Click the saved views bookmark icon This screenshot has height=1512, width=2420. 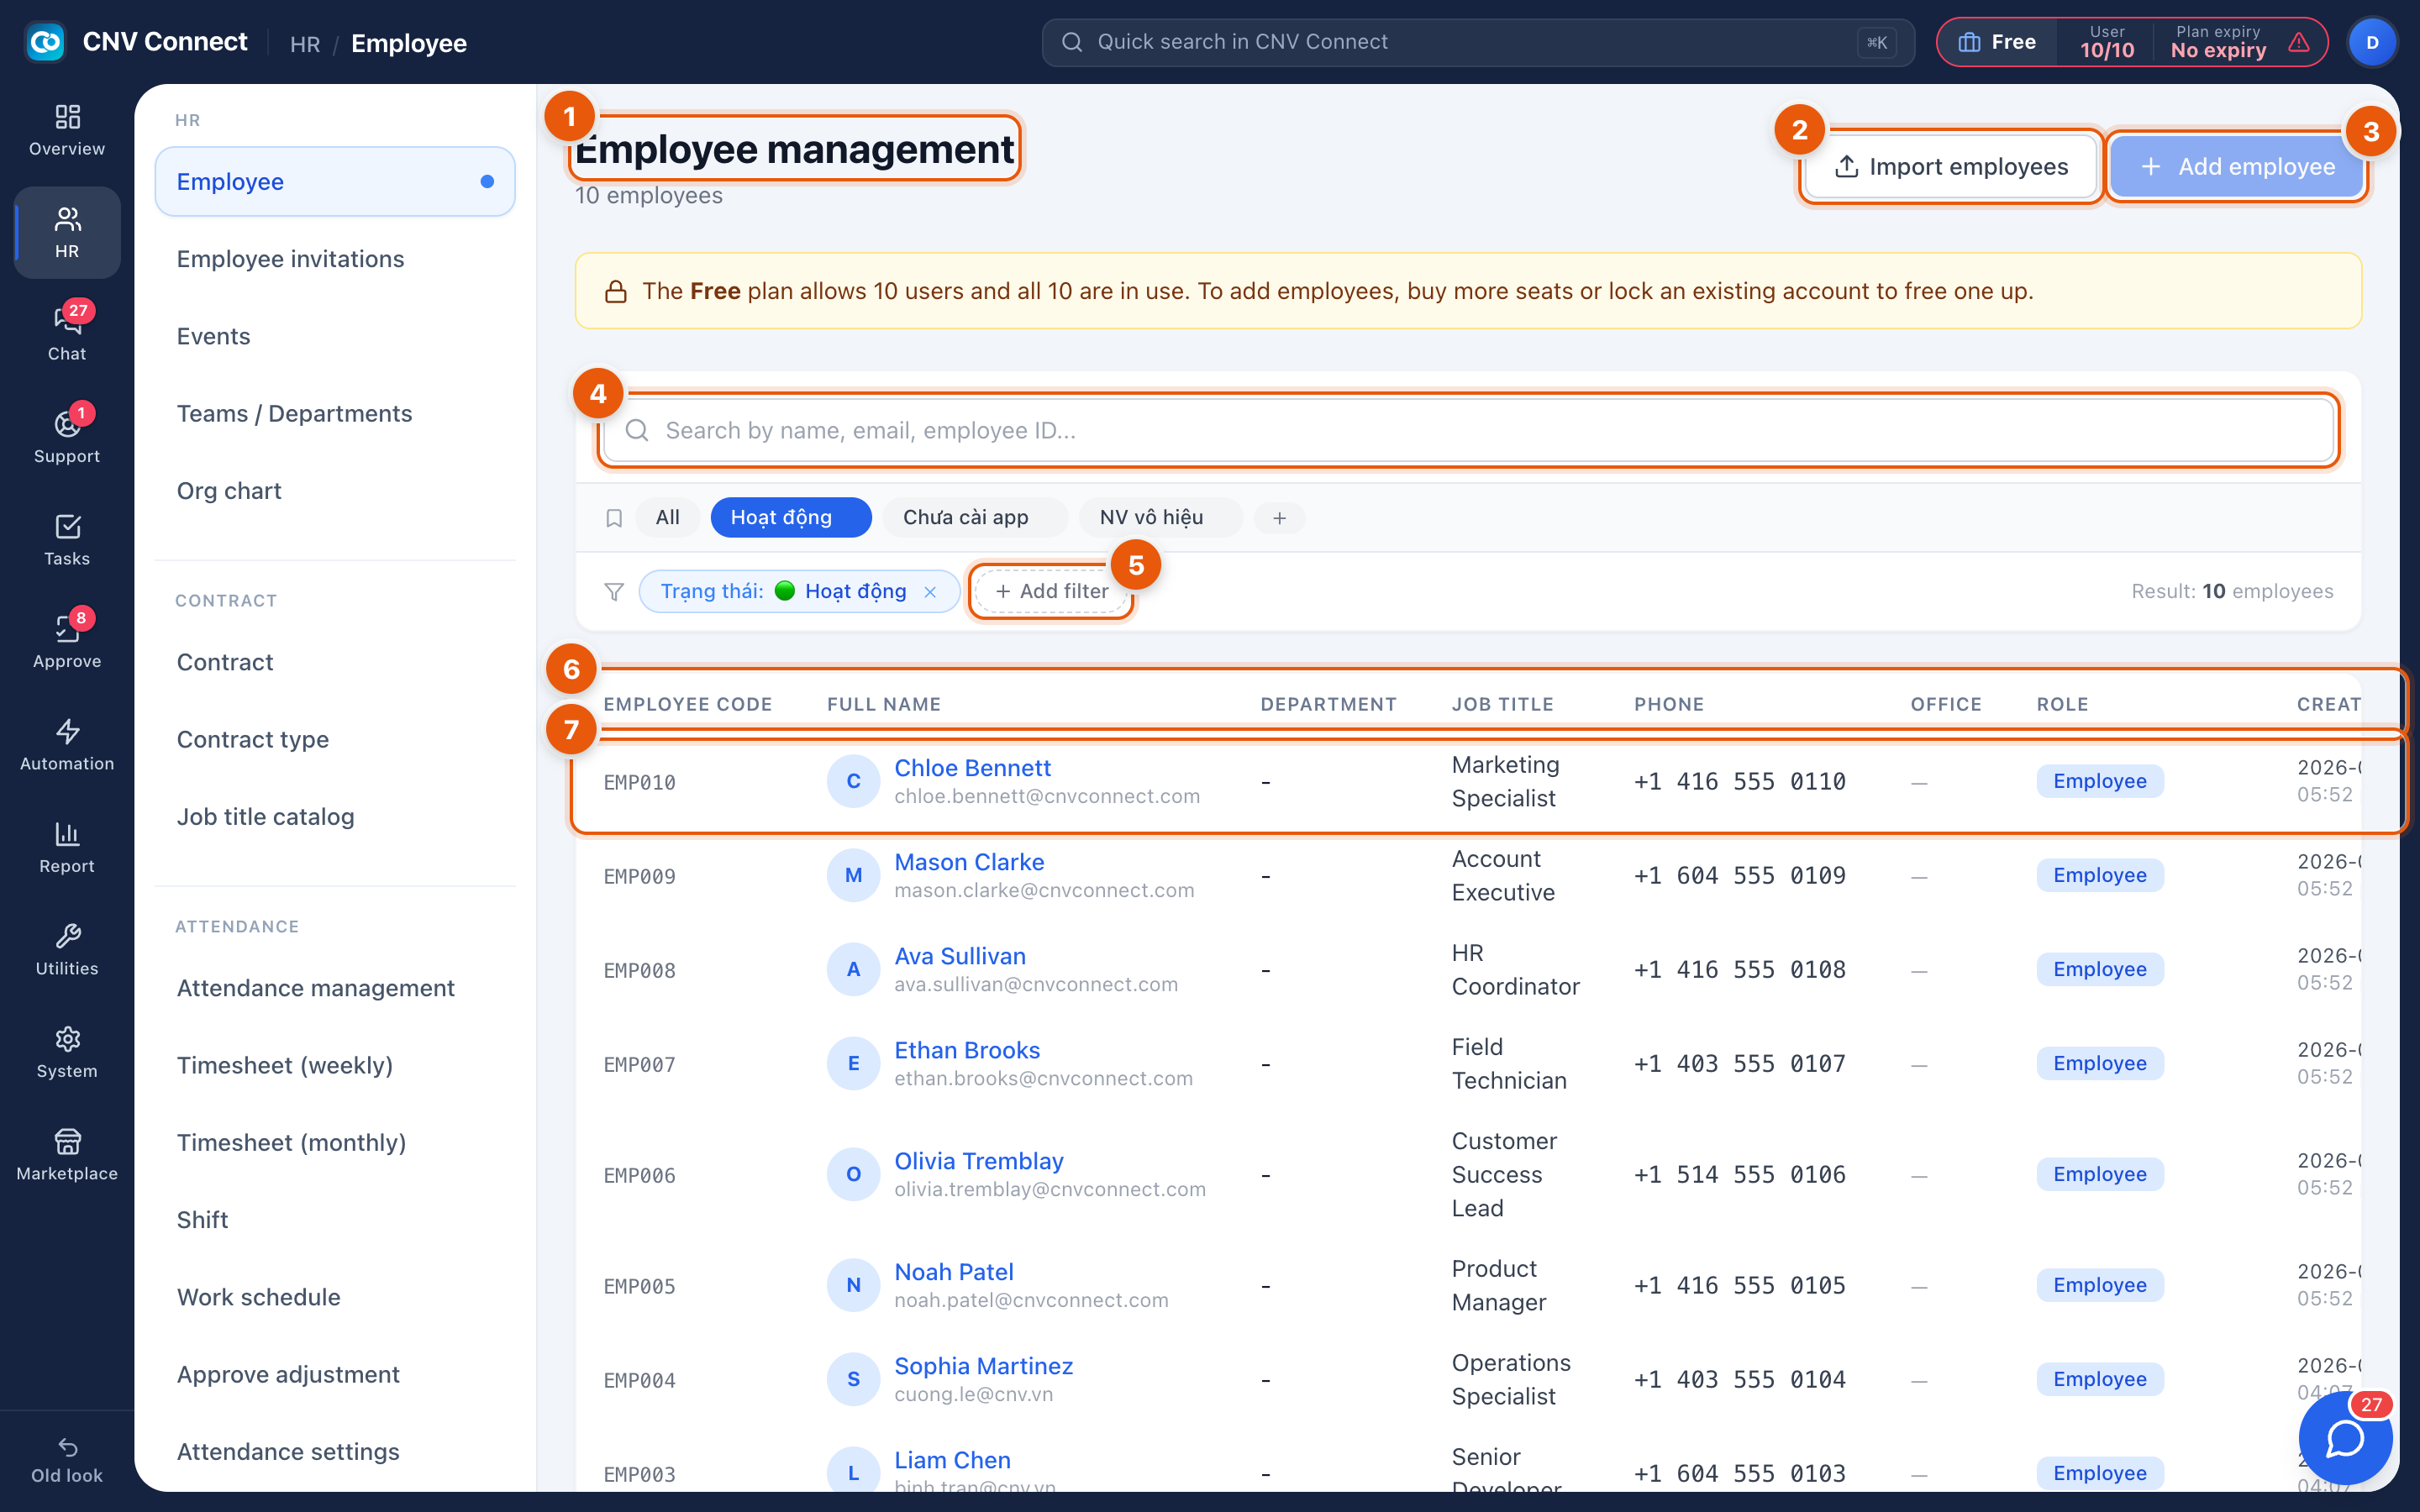click(x=614, y=518)
